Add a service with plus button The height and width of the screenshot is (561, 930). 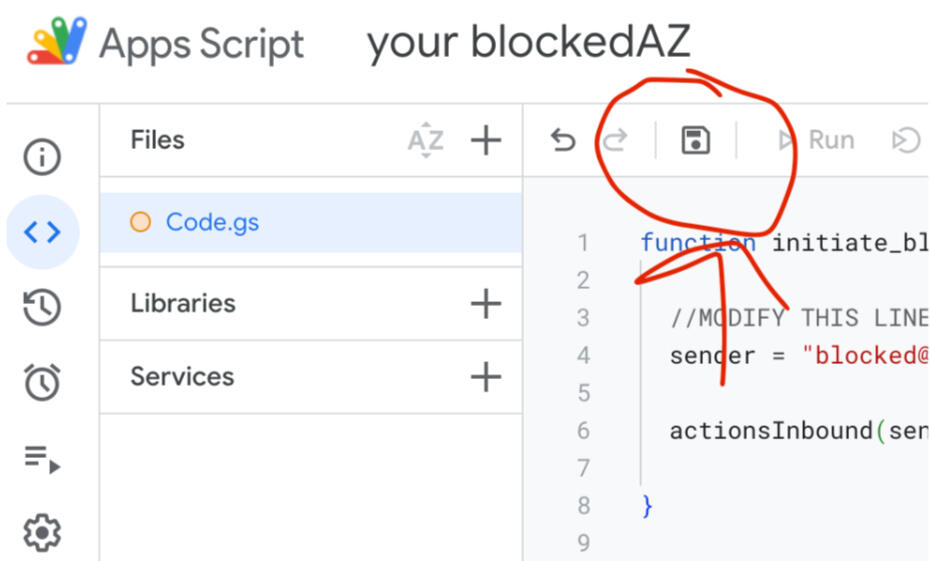point(486,377)
